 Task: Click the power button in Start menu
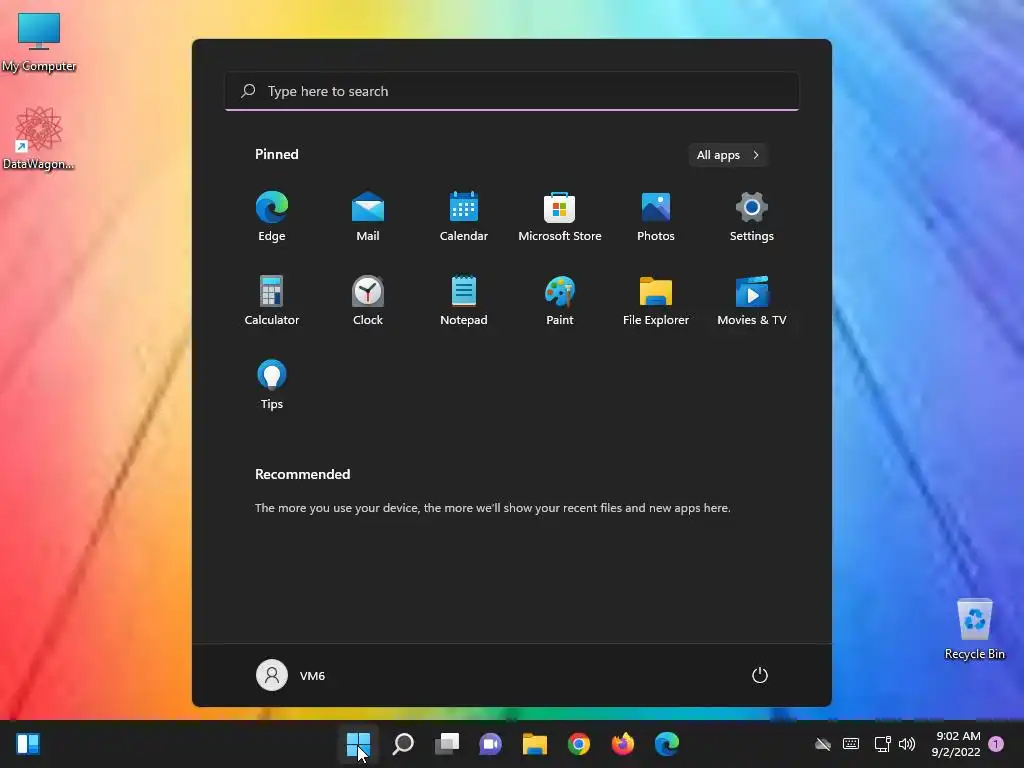pos(760,675)
